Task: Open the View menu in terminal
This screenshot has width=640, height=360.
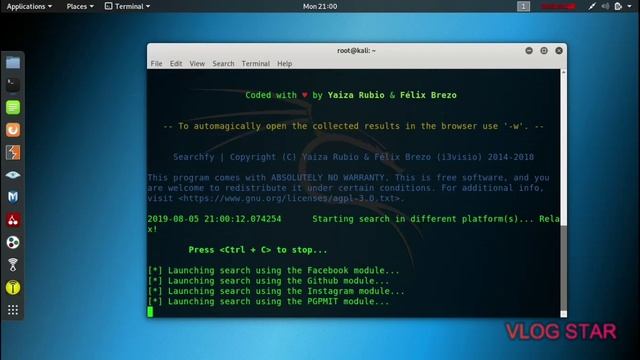Action: tap(197, 64)
